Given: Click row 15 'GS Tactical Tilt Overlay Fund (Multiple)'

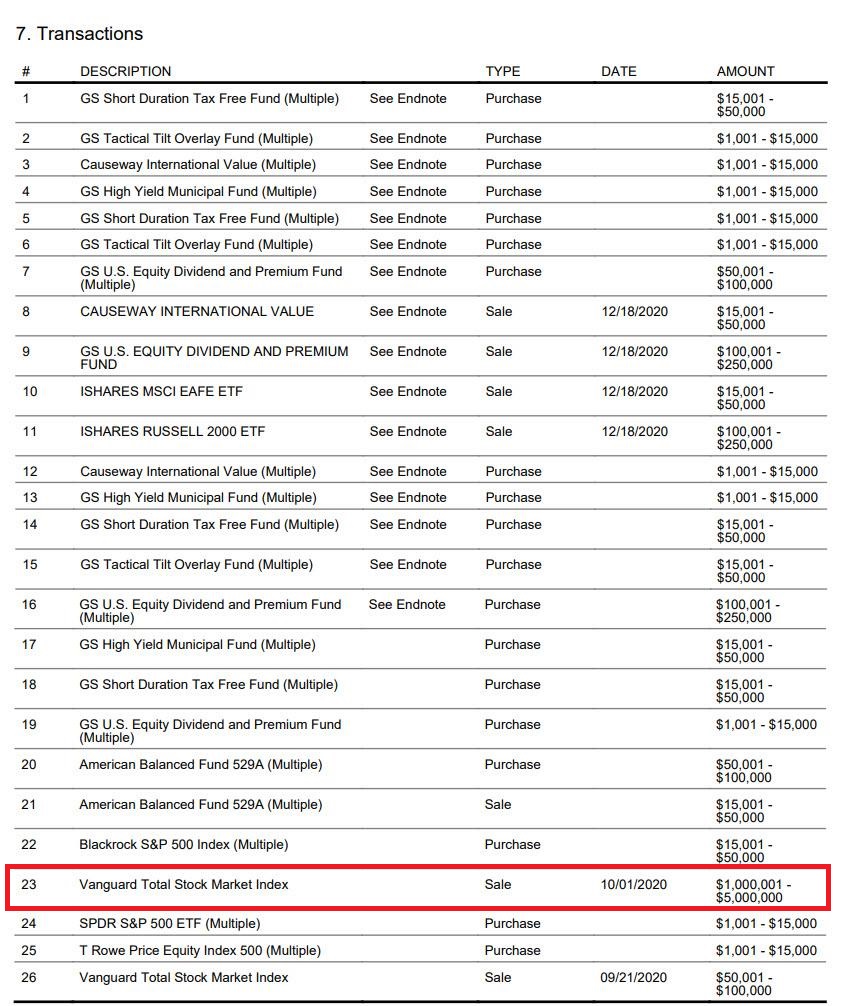Looking at the screenshot, I should (x=196, y=564).
